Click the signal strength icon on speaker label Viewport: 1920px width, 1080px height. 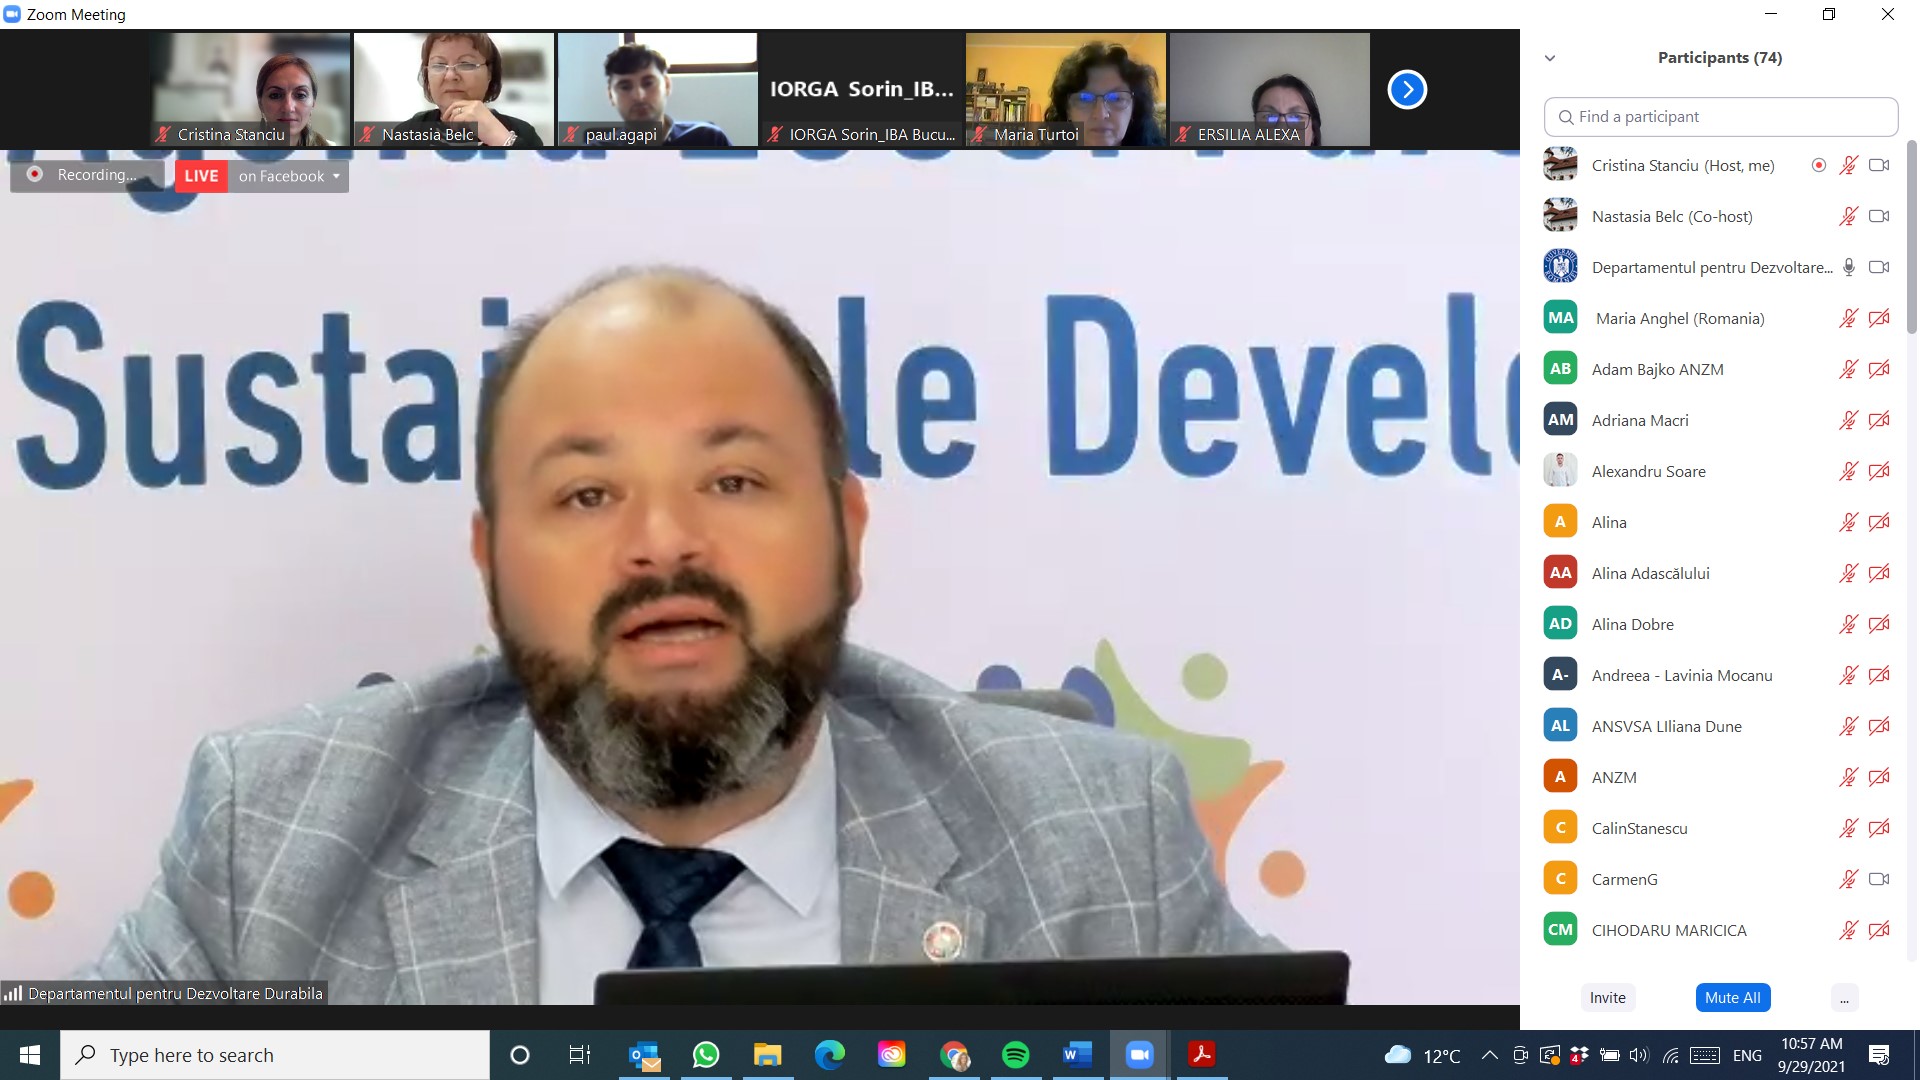(13, 993)
